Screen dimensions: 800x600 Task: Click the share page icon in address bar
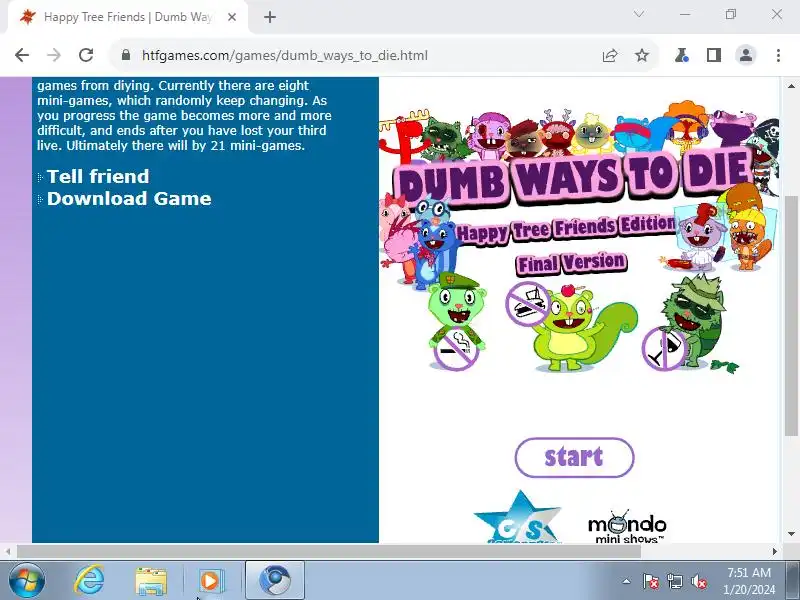pyautogui.click(x=610, y=55)
